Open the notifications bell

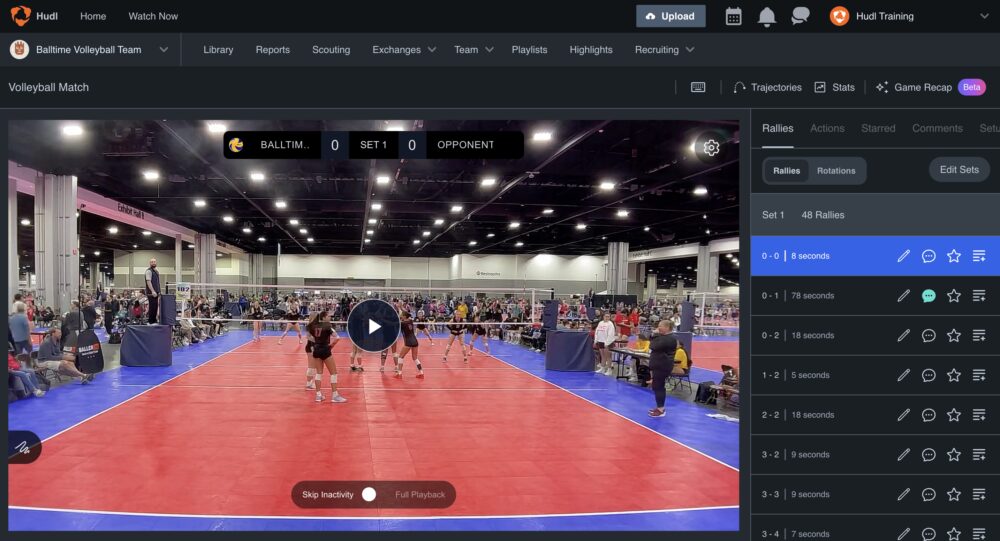tap(767, 16)
